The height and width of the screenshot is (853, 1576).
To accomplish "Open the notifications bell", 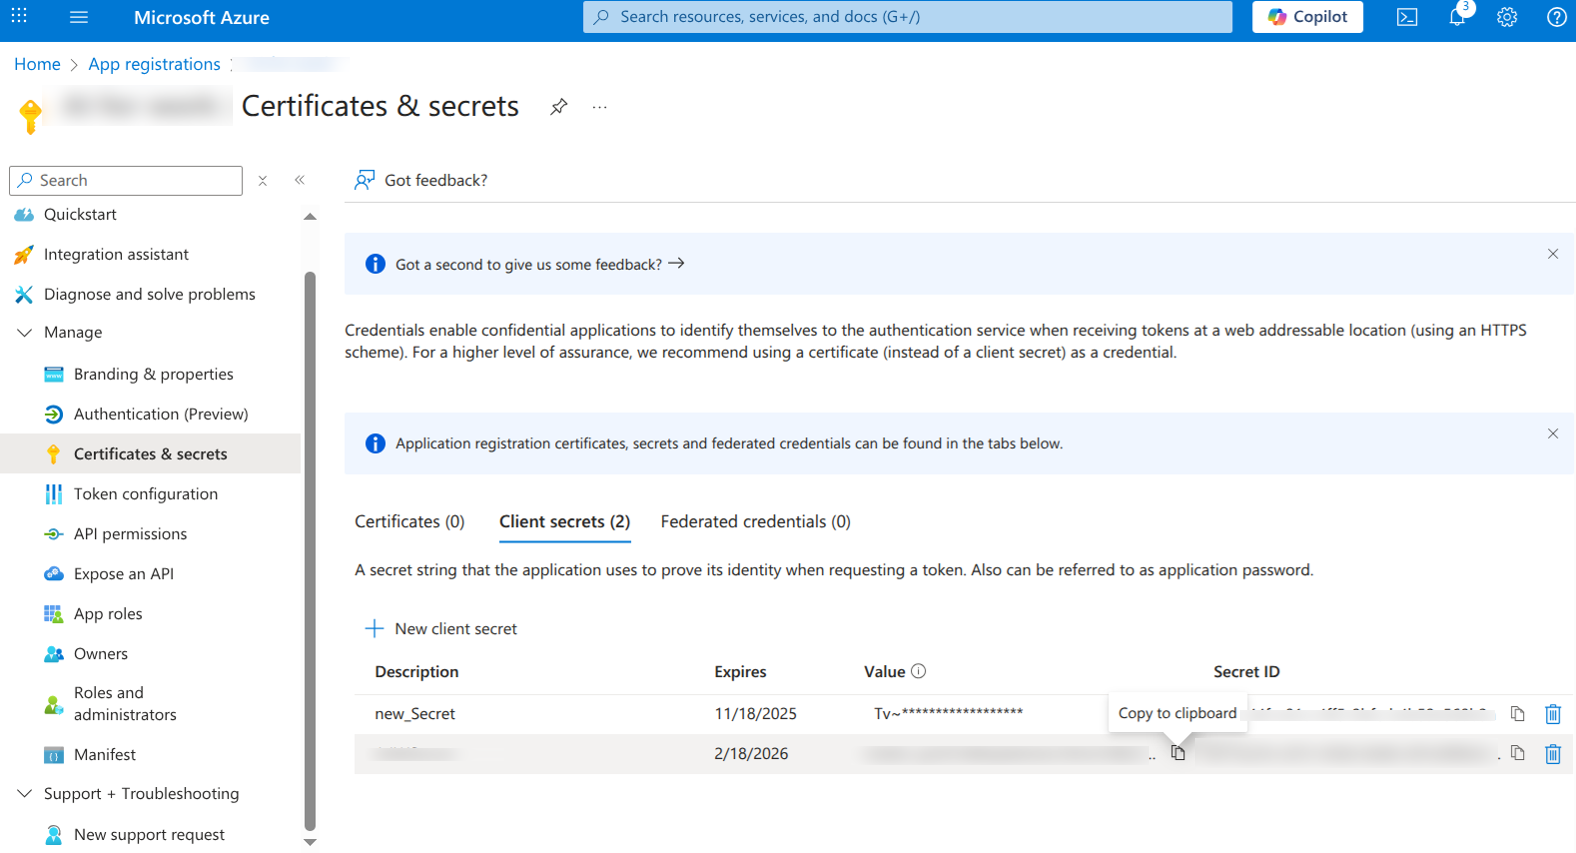I will click(x=1457, y=17).
